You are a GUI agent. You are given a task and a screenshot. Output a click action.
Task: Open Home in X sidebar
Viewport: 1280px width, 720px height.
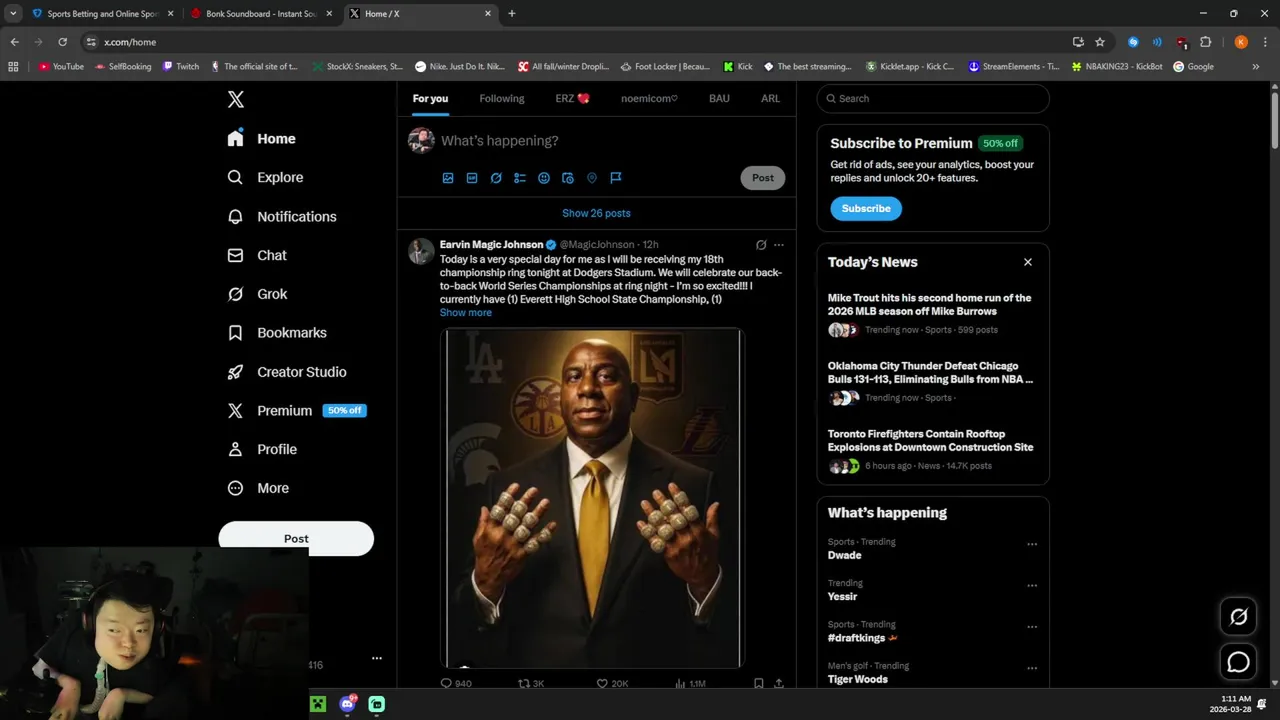click(x=261, y=139)
